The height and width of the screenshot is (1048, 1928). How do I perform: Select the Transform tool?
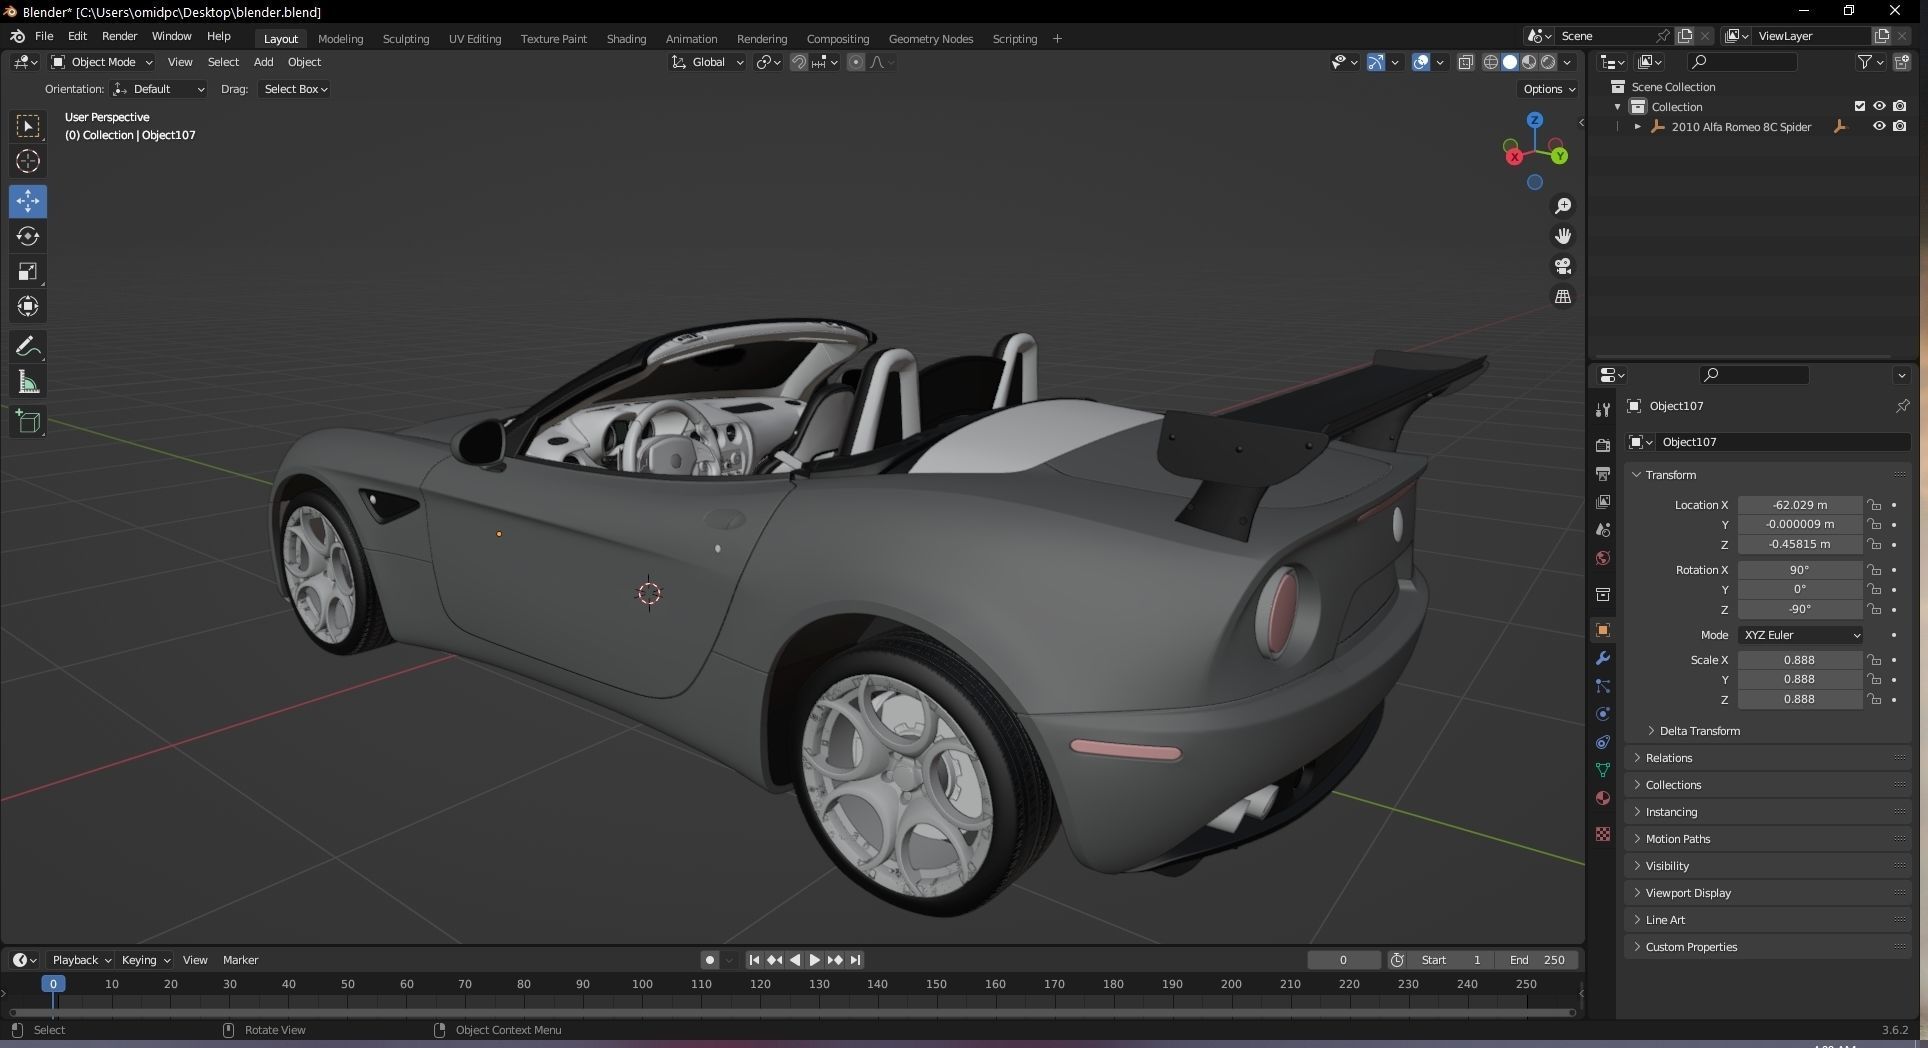[28, 306]
